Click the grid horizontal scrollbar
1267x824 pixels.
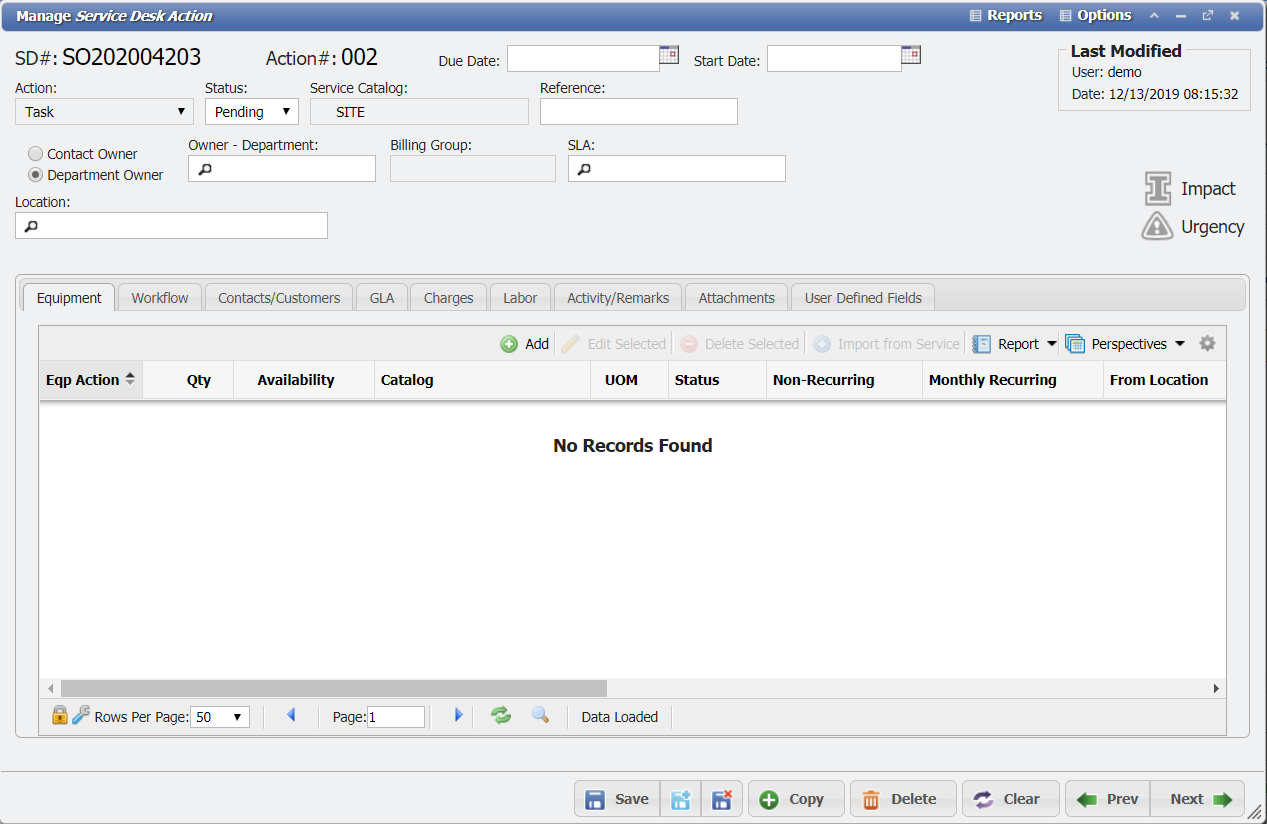[333, 688]
